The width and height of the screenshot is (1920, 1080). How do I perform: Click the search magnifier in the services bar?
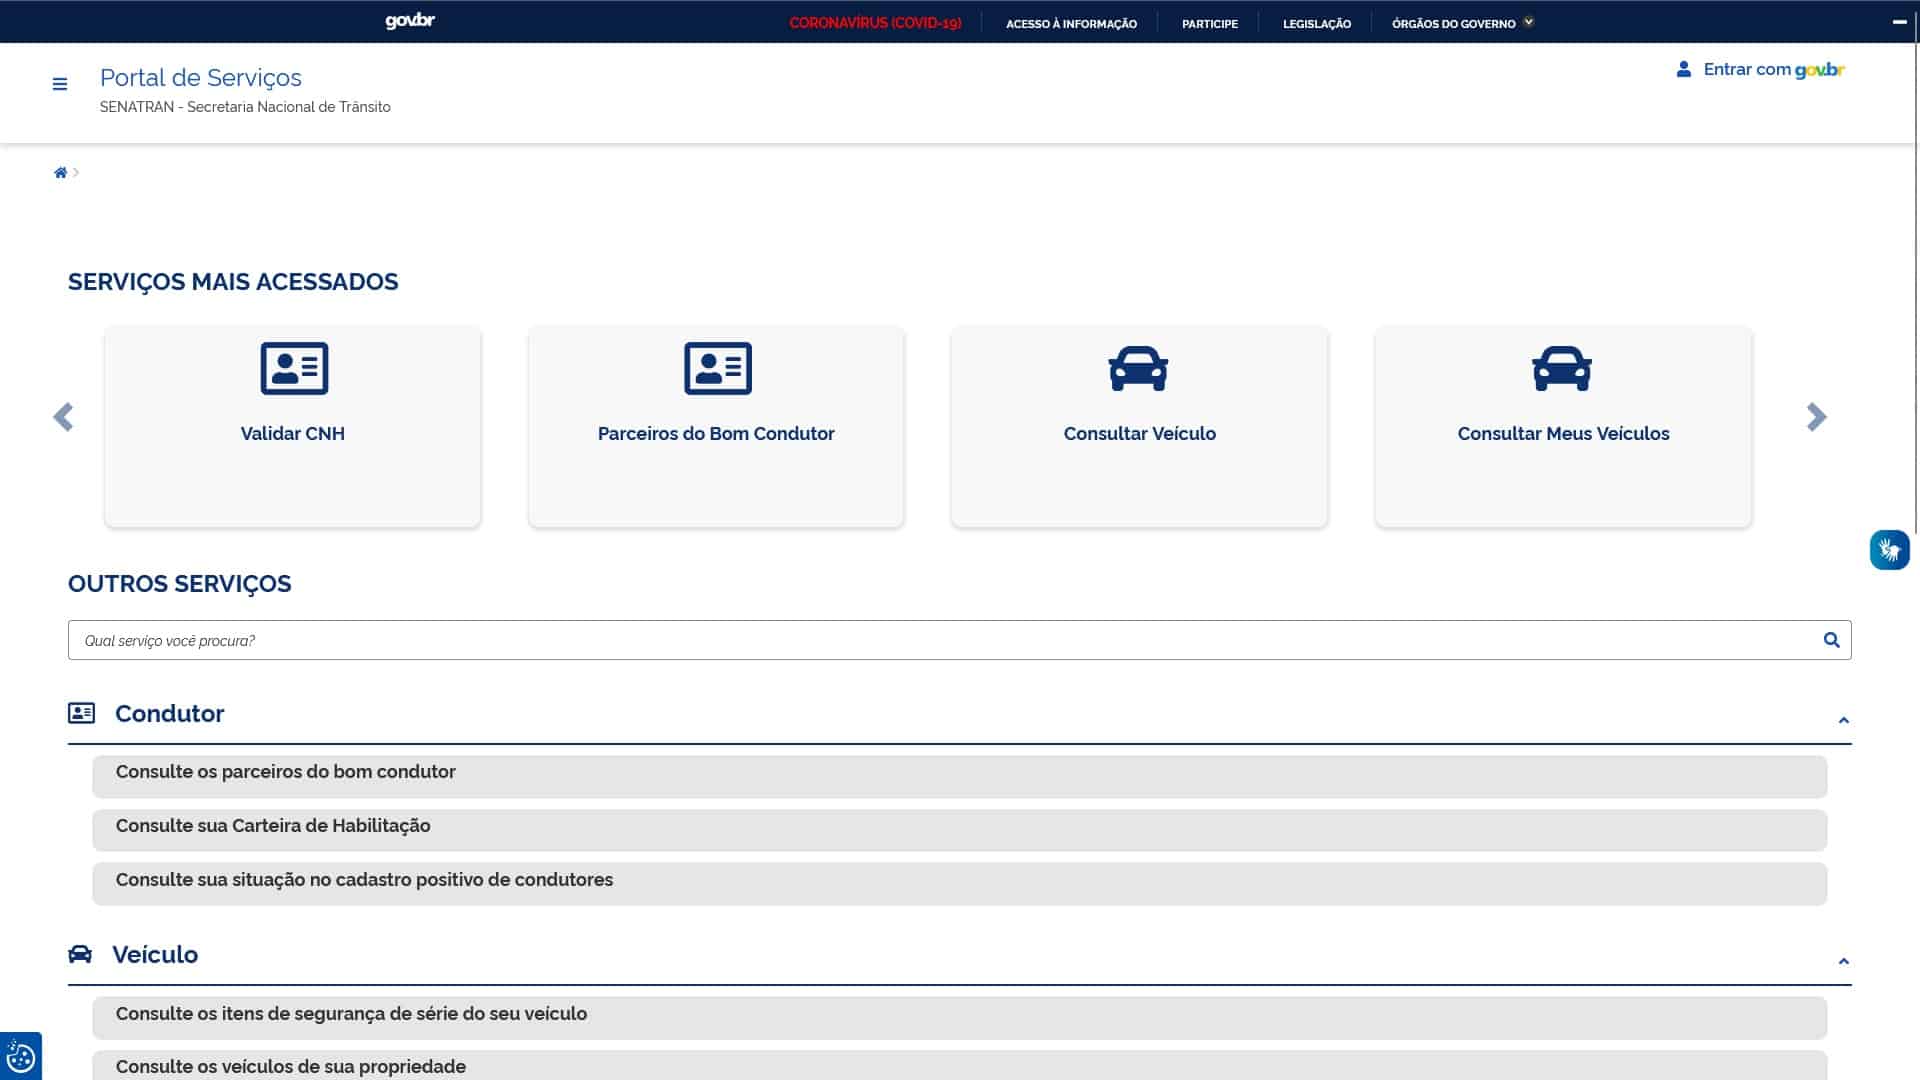point(1831,639)
